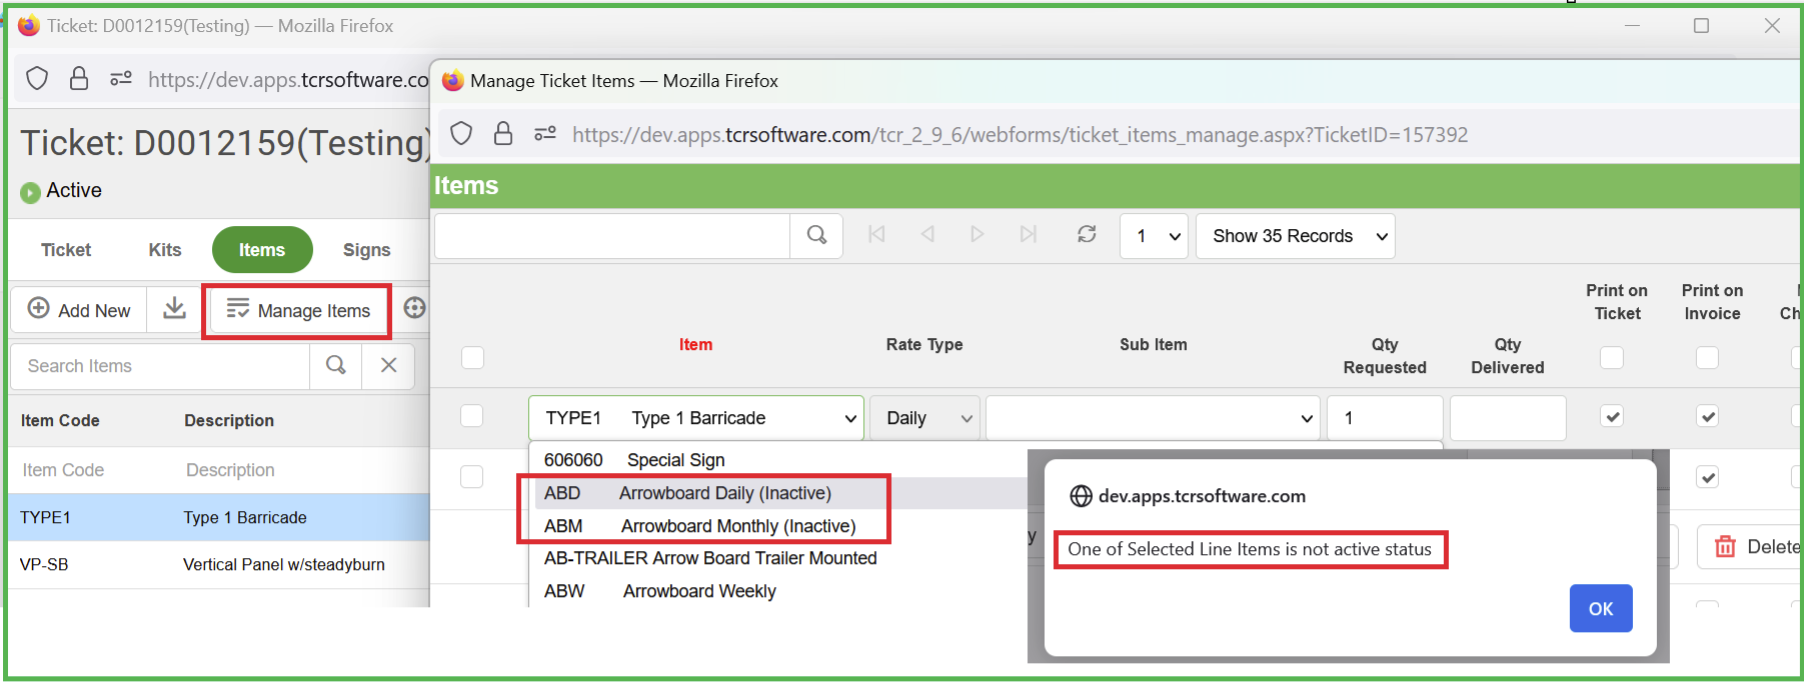Check the select-all checkbox in header
Viewport: 1804px width, 685px height.
click(x=472, y=358)
